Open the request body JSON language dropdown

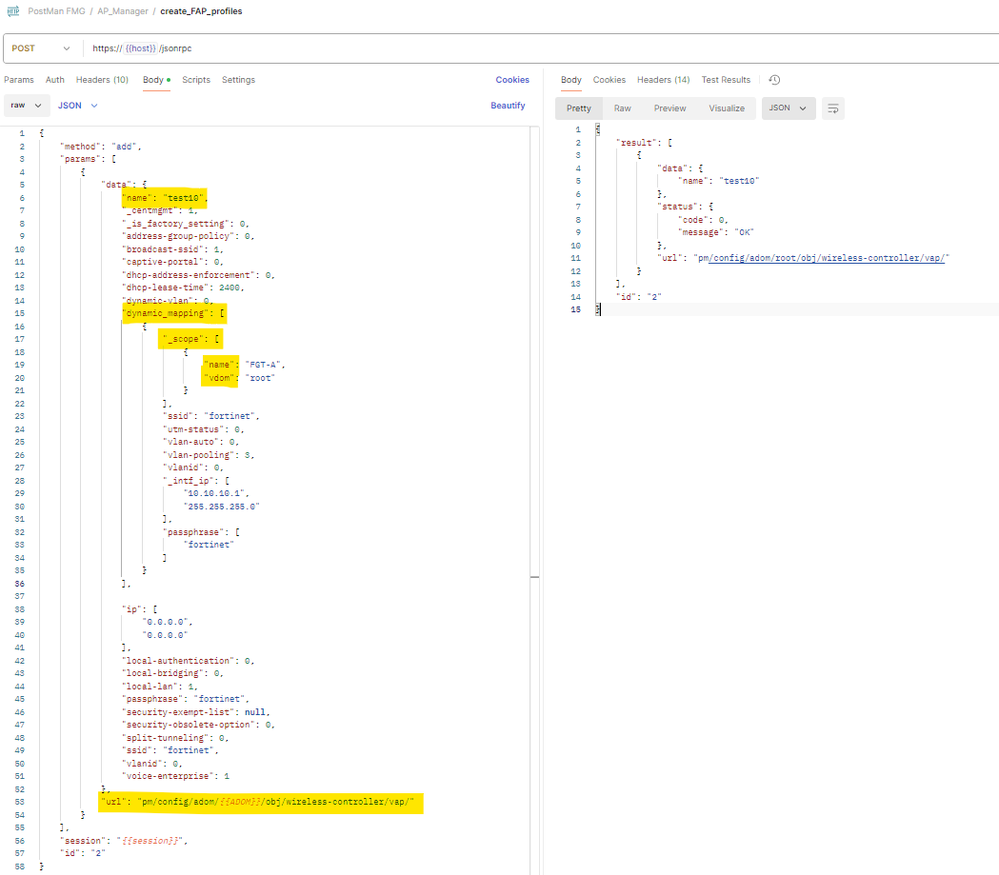pos(78,106)
